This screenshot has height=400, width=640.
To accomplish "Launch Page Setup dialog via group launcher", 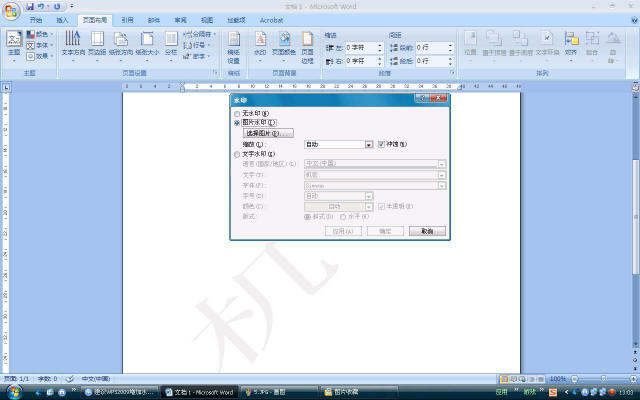I will tap(215, 73).
